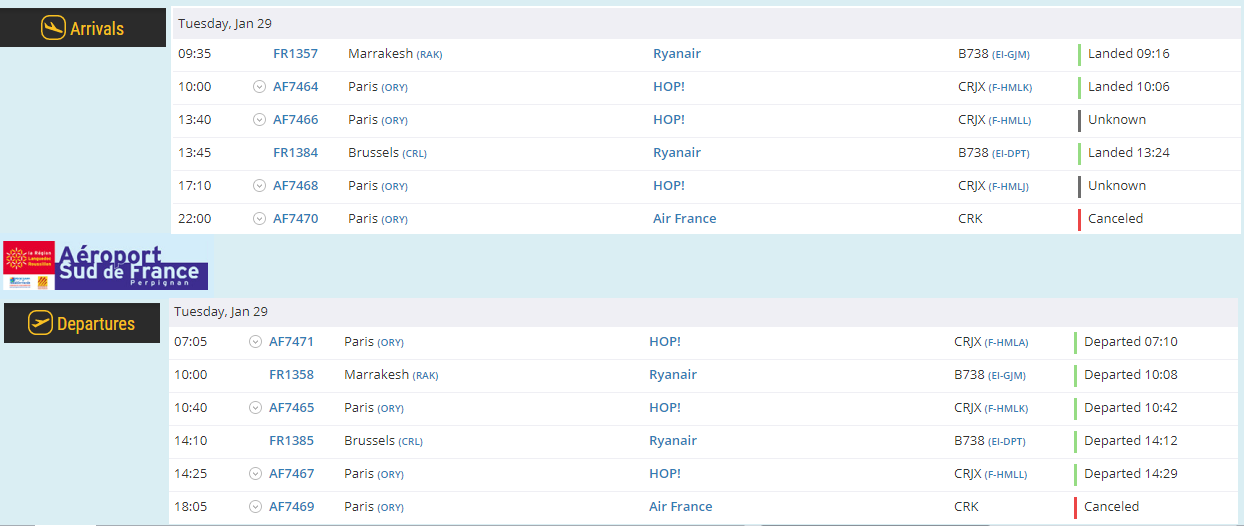
Task: Open flight FR1384 link
Action: pos(295,153)
